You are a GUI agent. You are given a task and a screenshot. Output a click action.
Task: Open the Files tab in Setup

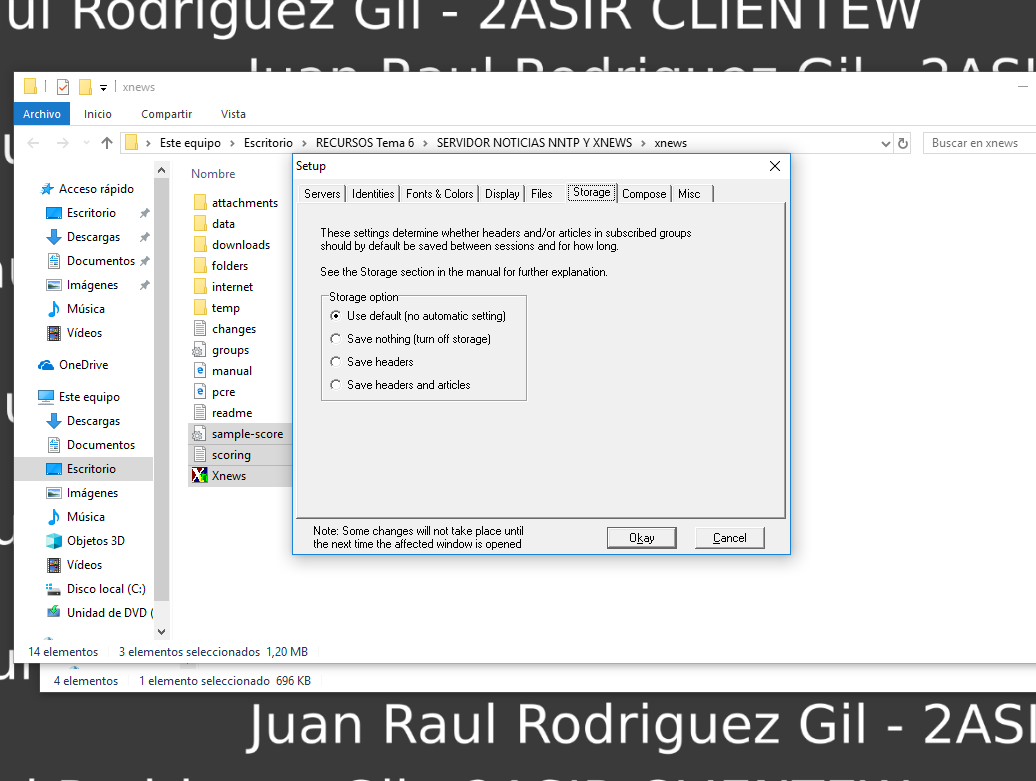click(542, 194)
